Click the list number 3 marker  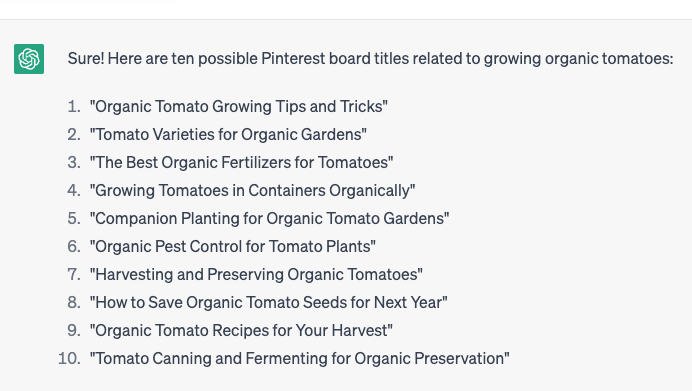point(74,162)
